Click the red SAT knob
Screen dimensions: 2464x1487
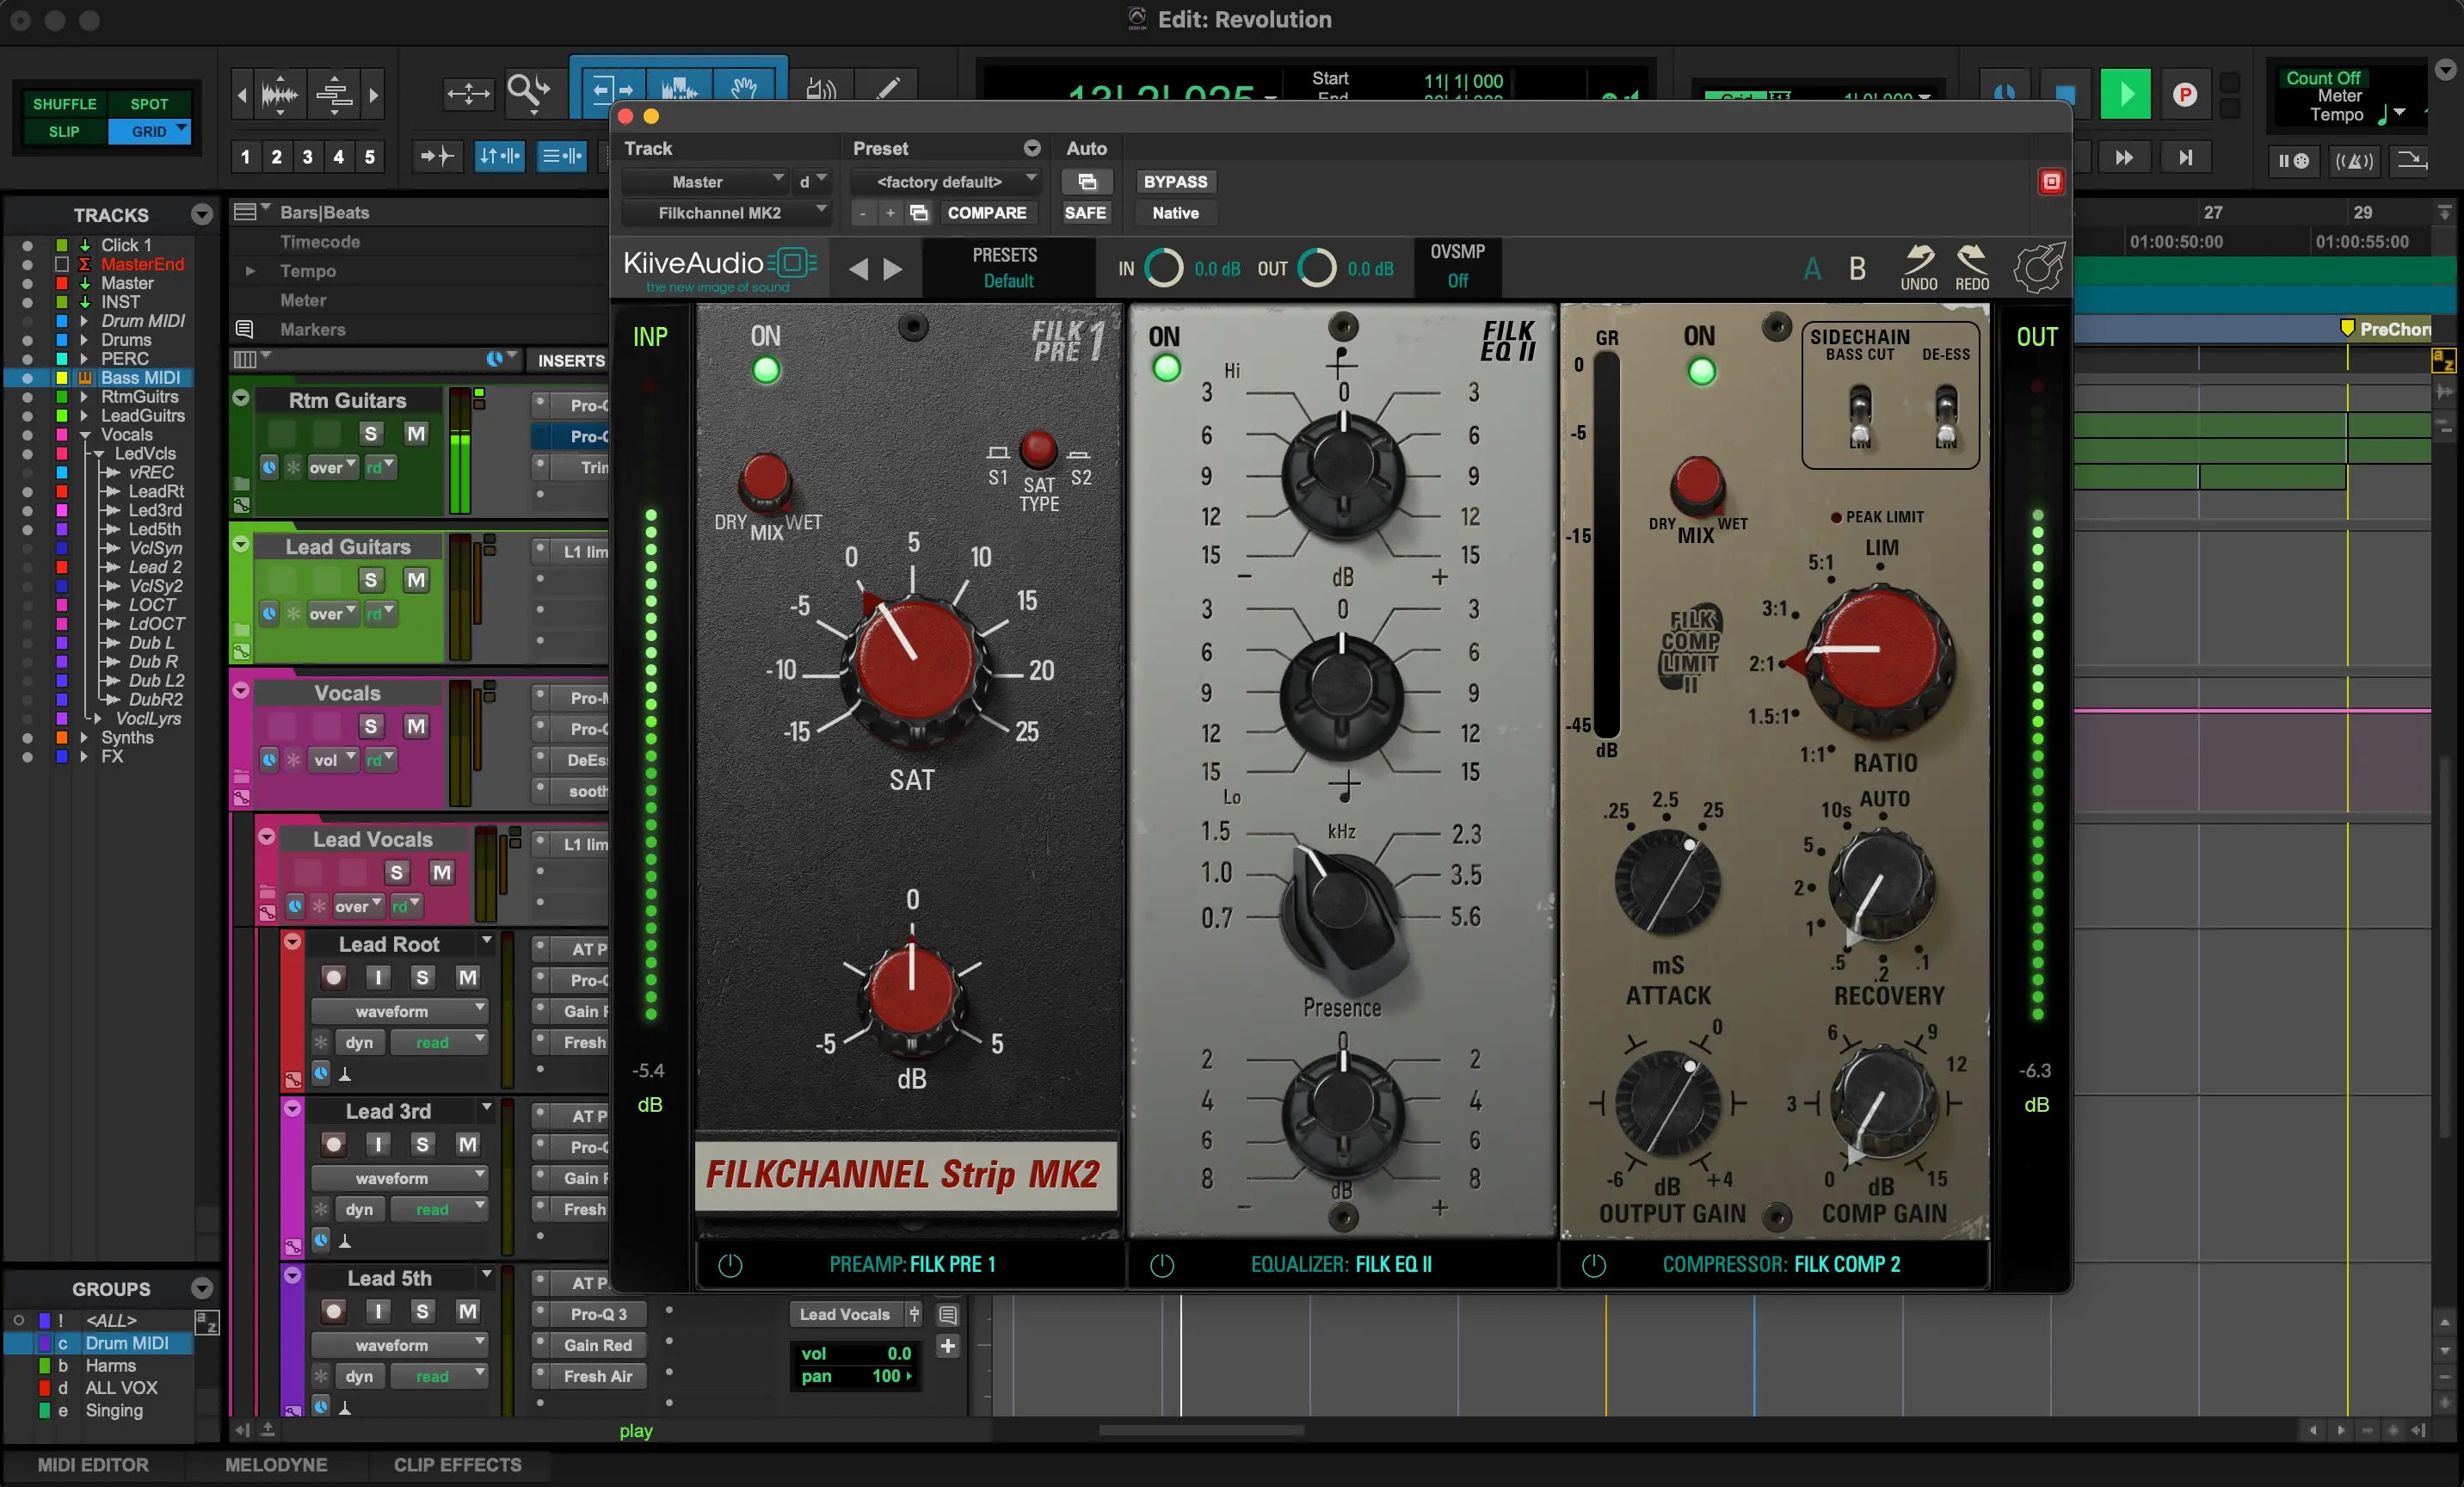point(914,661)
